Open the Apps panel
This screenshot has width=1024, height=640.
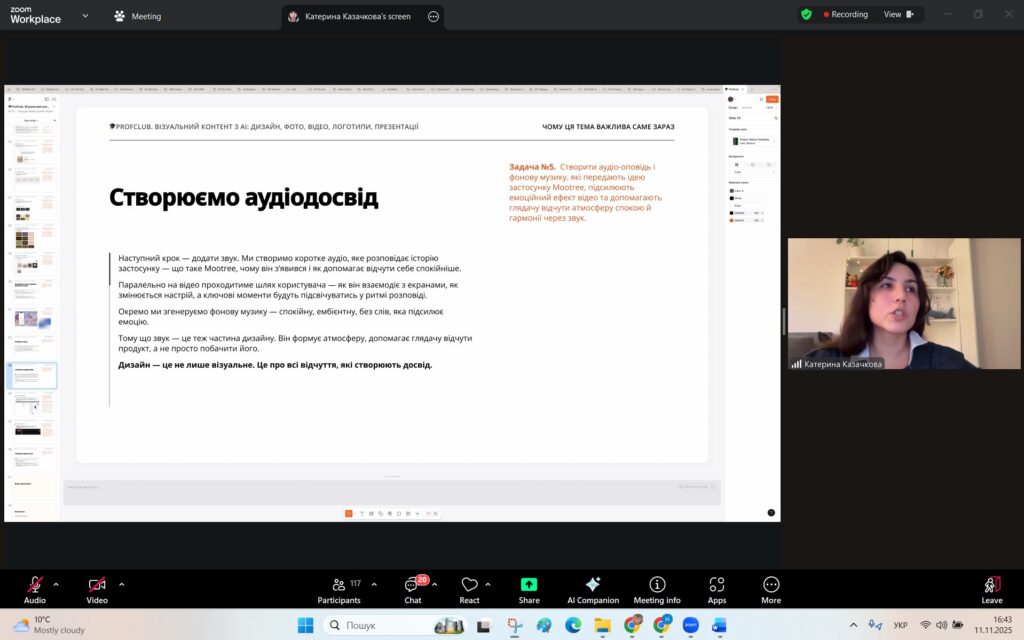coord(716,589)
